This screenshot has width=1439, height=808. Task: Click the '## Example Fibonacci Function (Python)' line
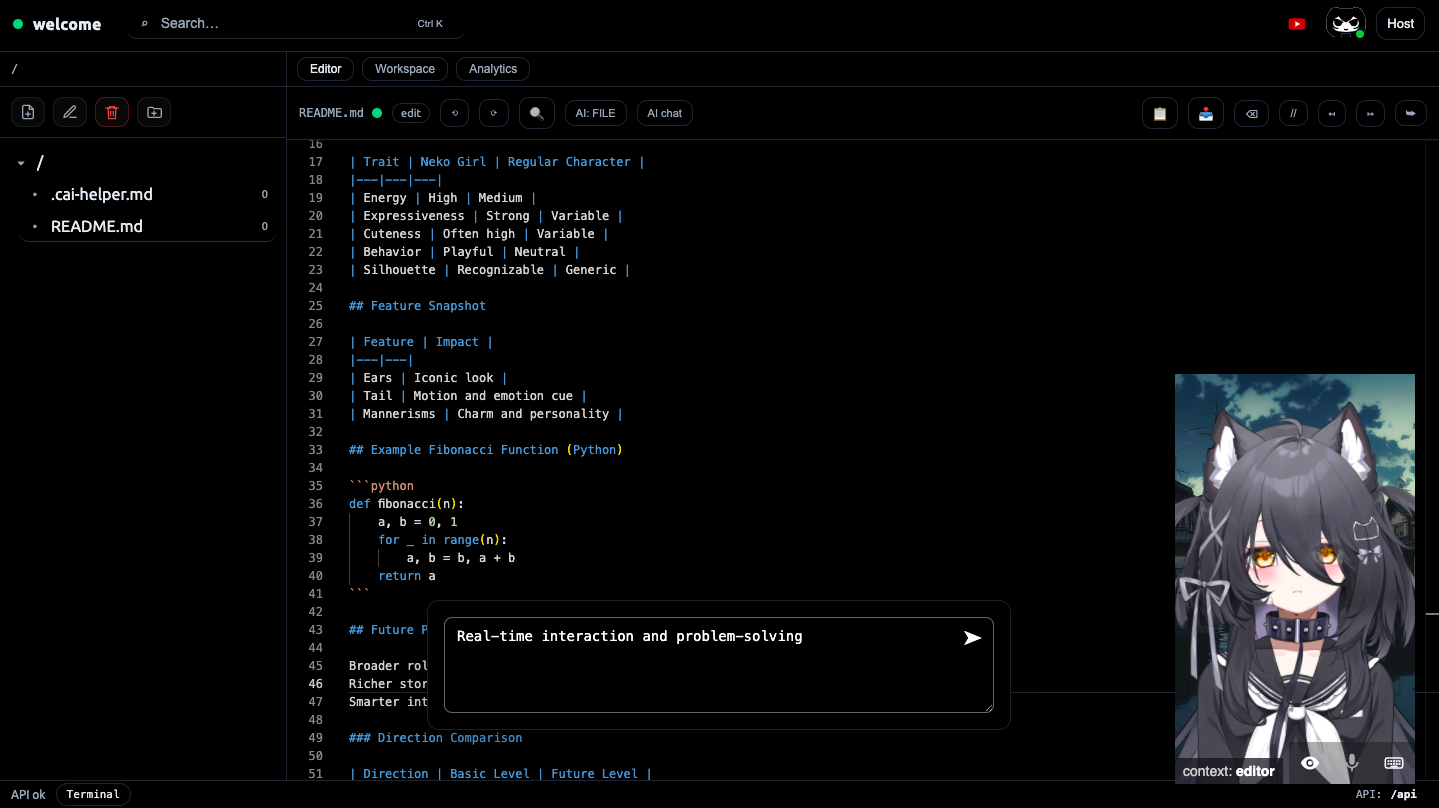tap(486, 450)
